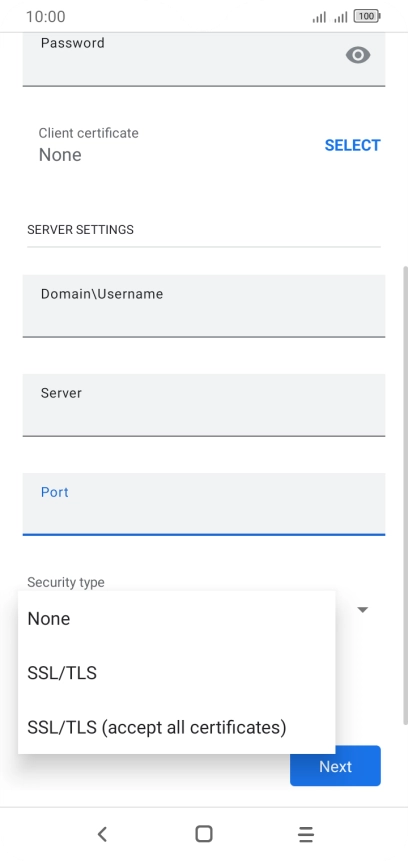The width and height of the screenshot is (408, 861).
Task: Continue with the Next button
Action: (x=335, y=766)
